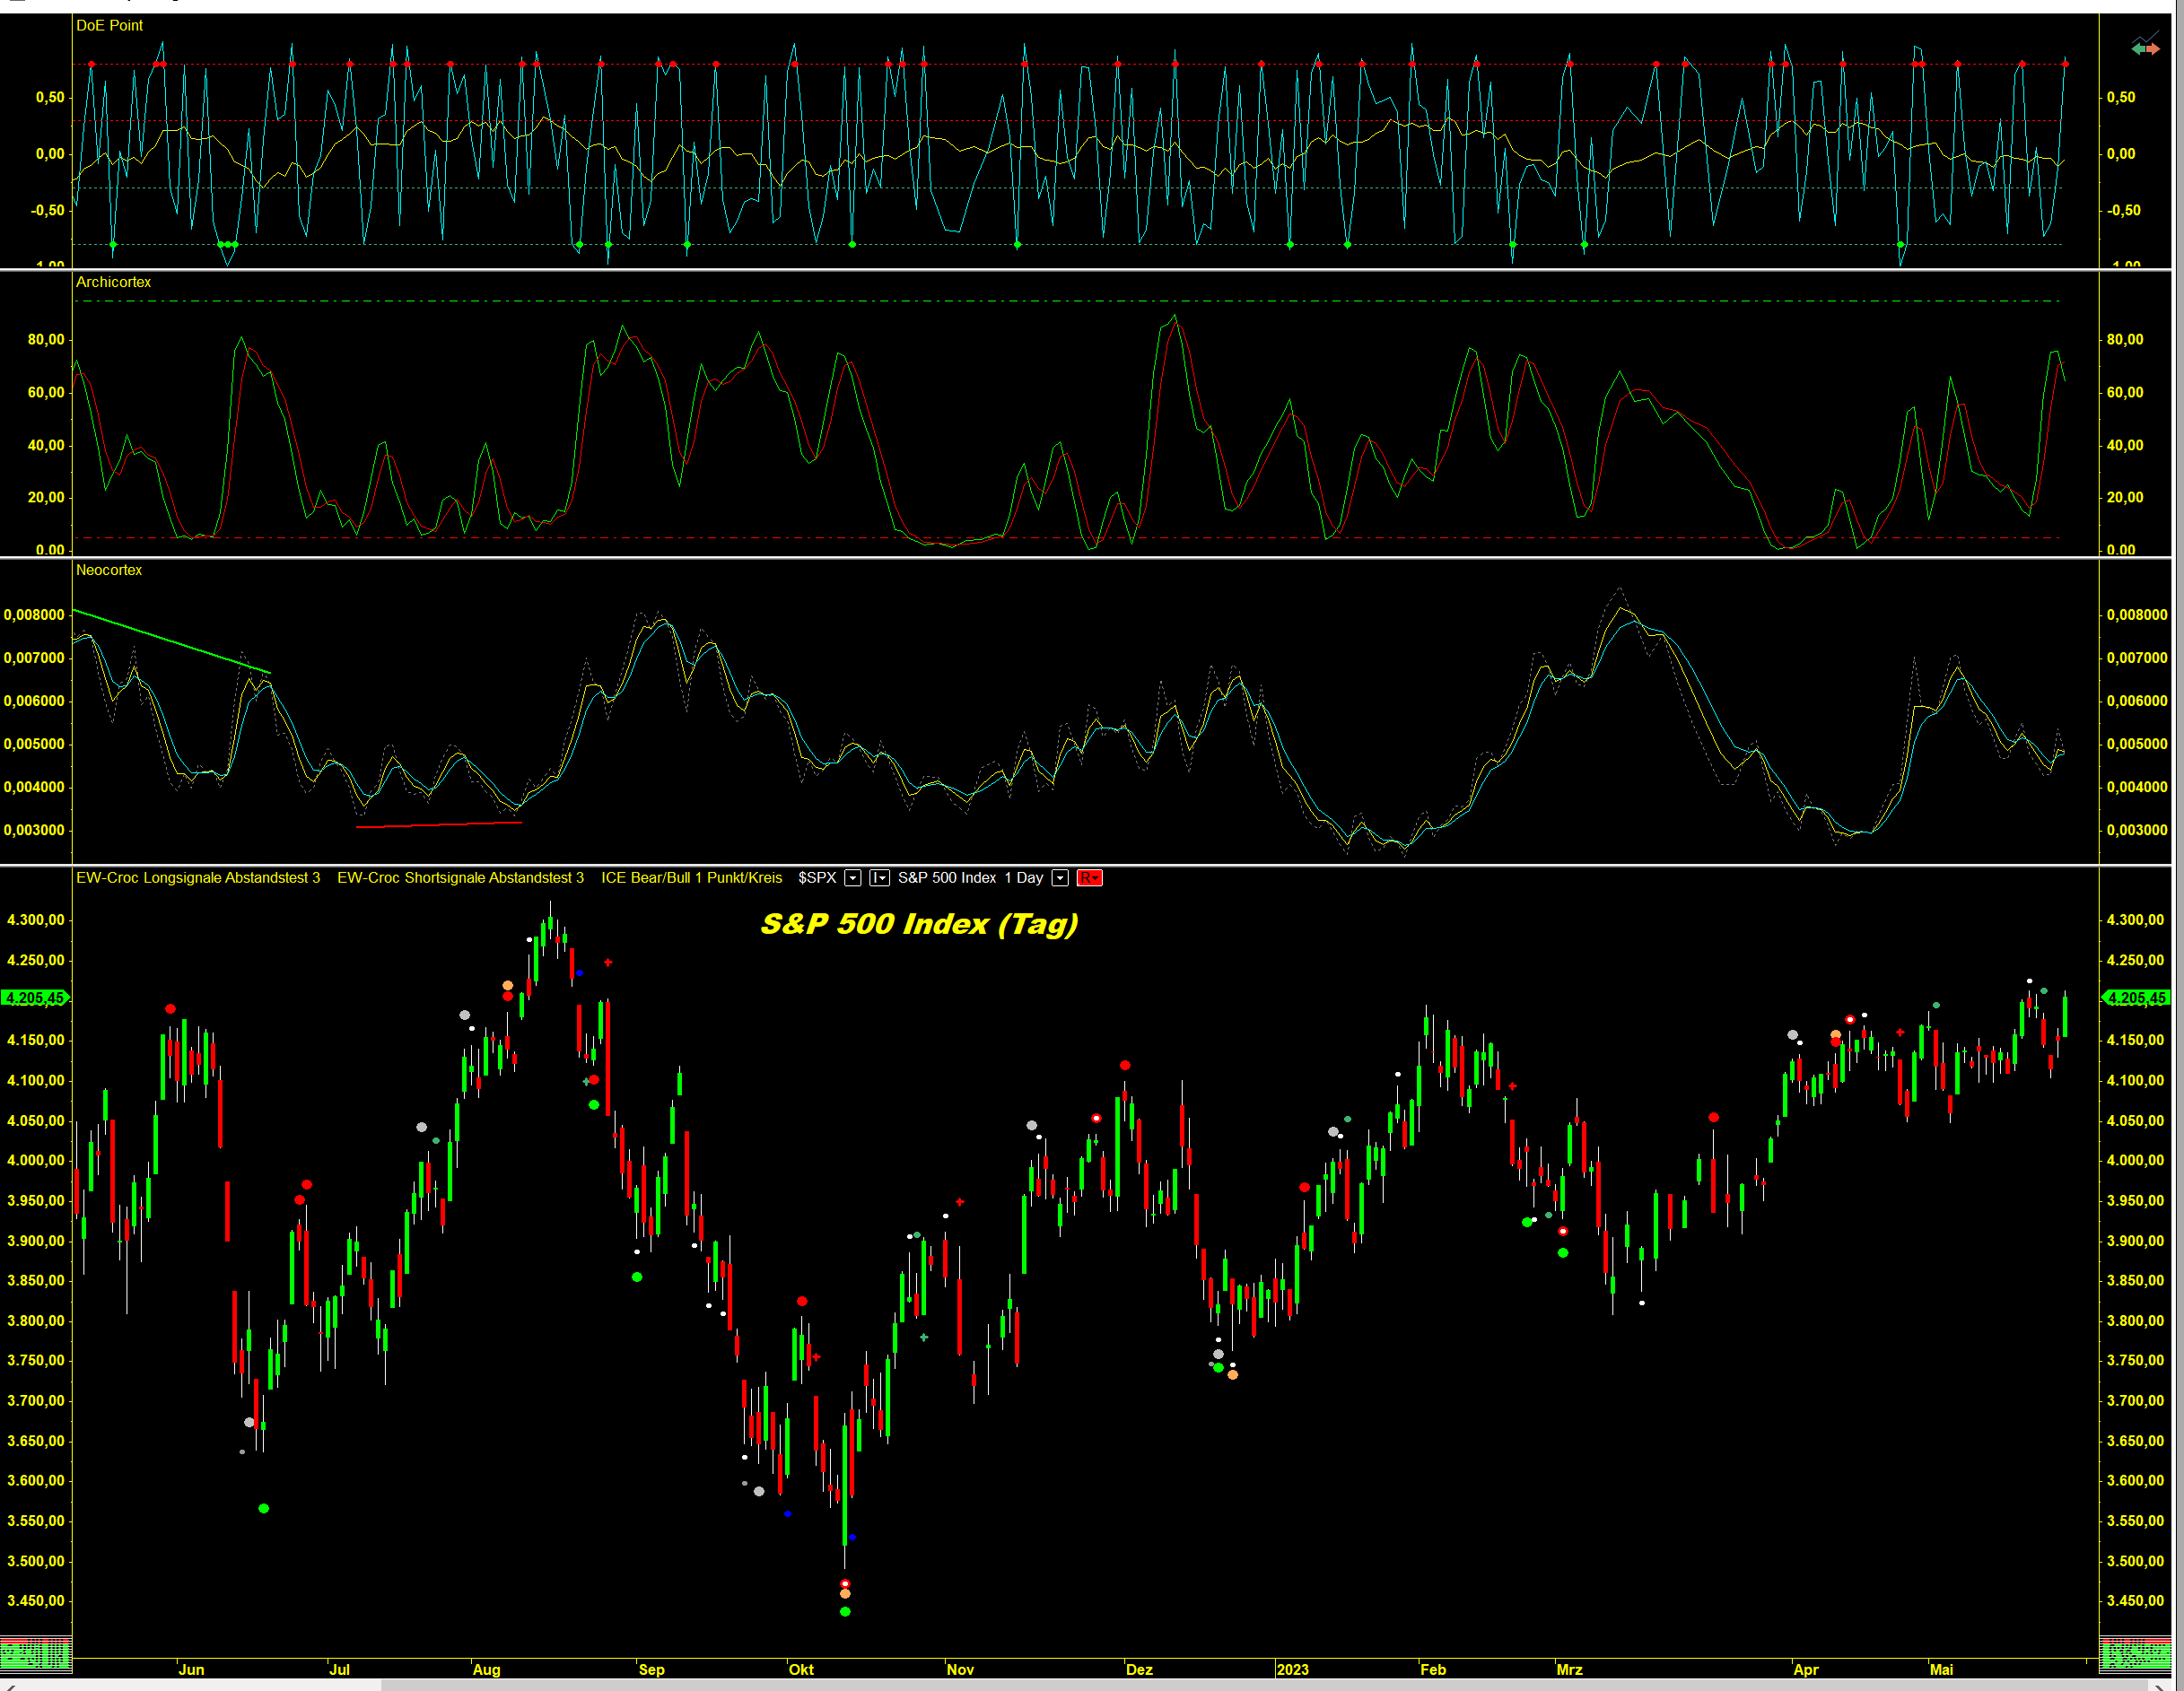2184x1691 pixels.
Task: Open the $SPX symbol dropdown
Action: pos(853,878)
